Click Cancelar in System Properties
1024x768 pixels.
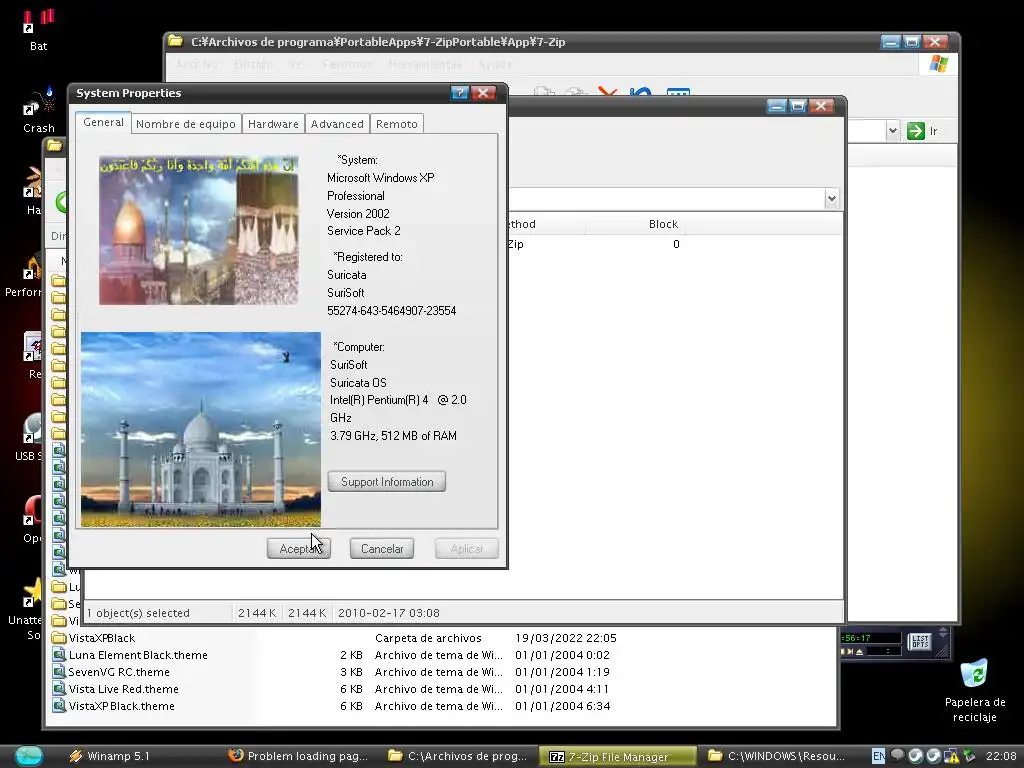(382, 549)
